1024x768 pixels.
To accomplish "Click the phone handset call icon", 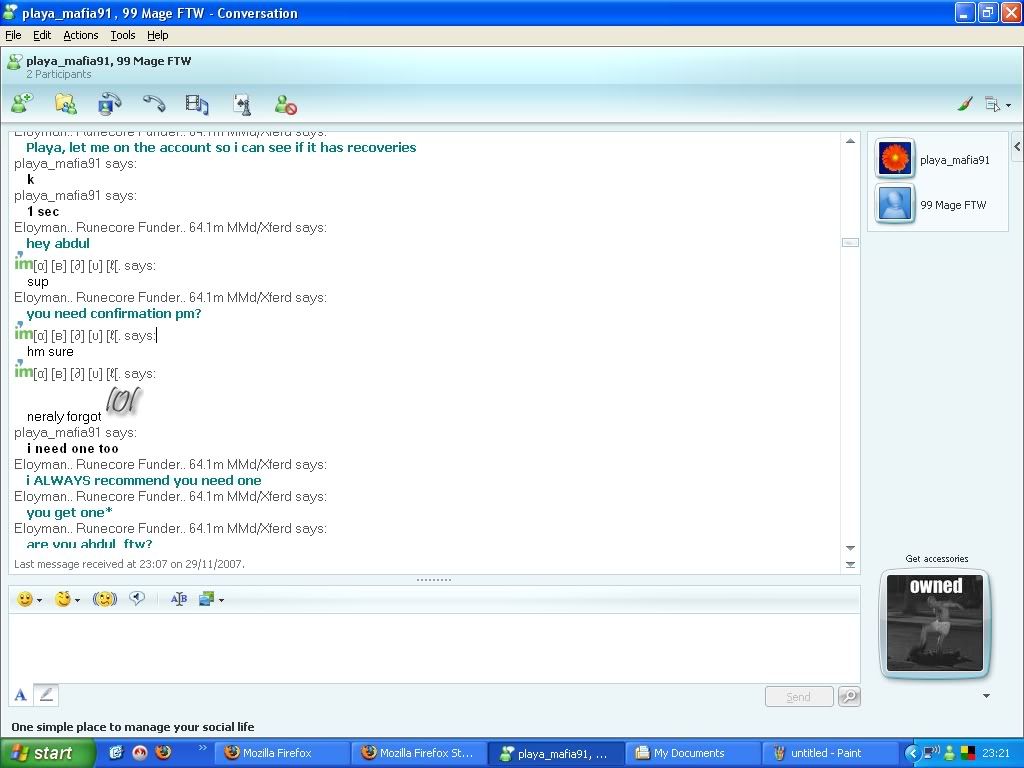I will 153,103.
